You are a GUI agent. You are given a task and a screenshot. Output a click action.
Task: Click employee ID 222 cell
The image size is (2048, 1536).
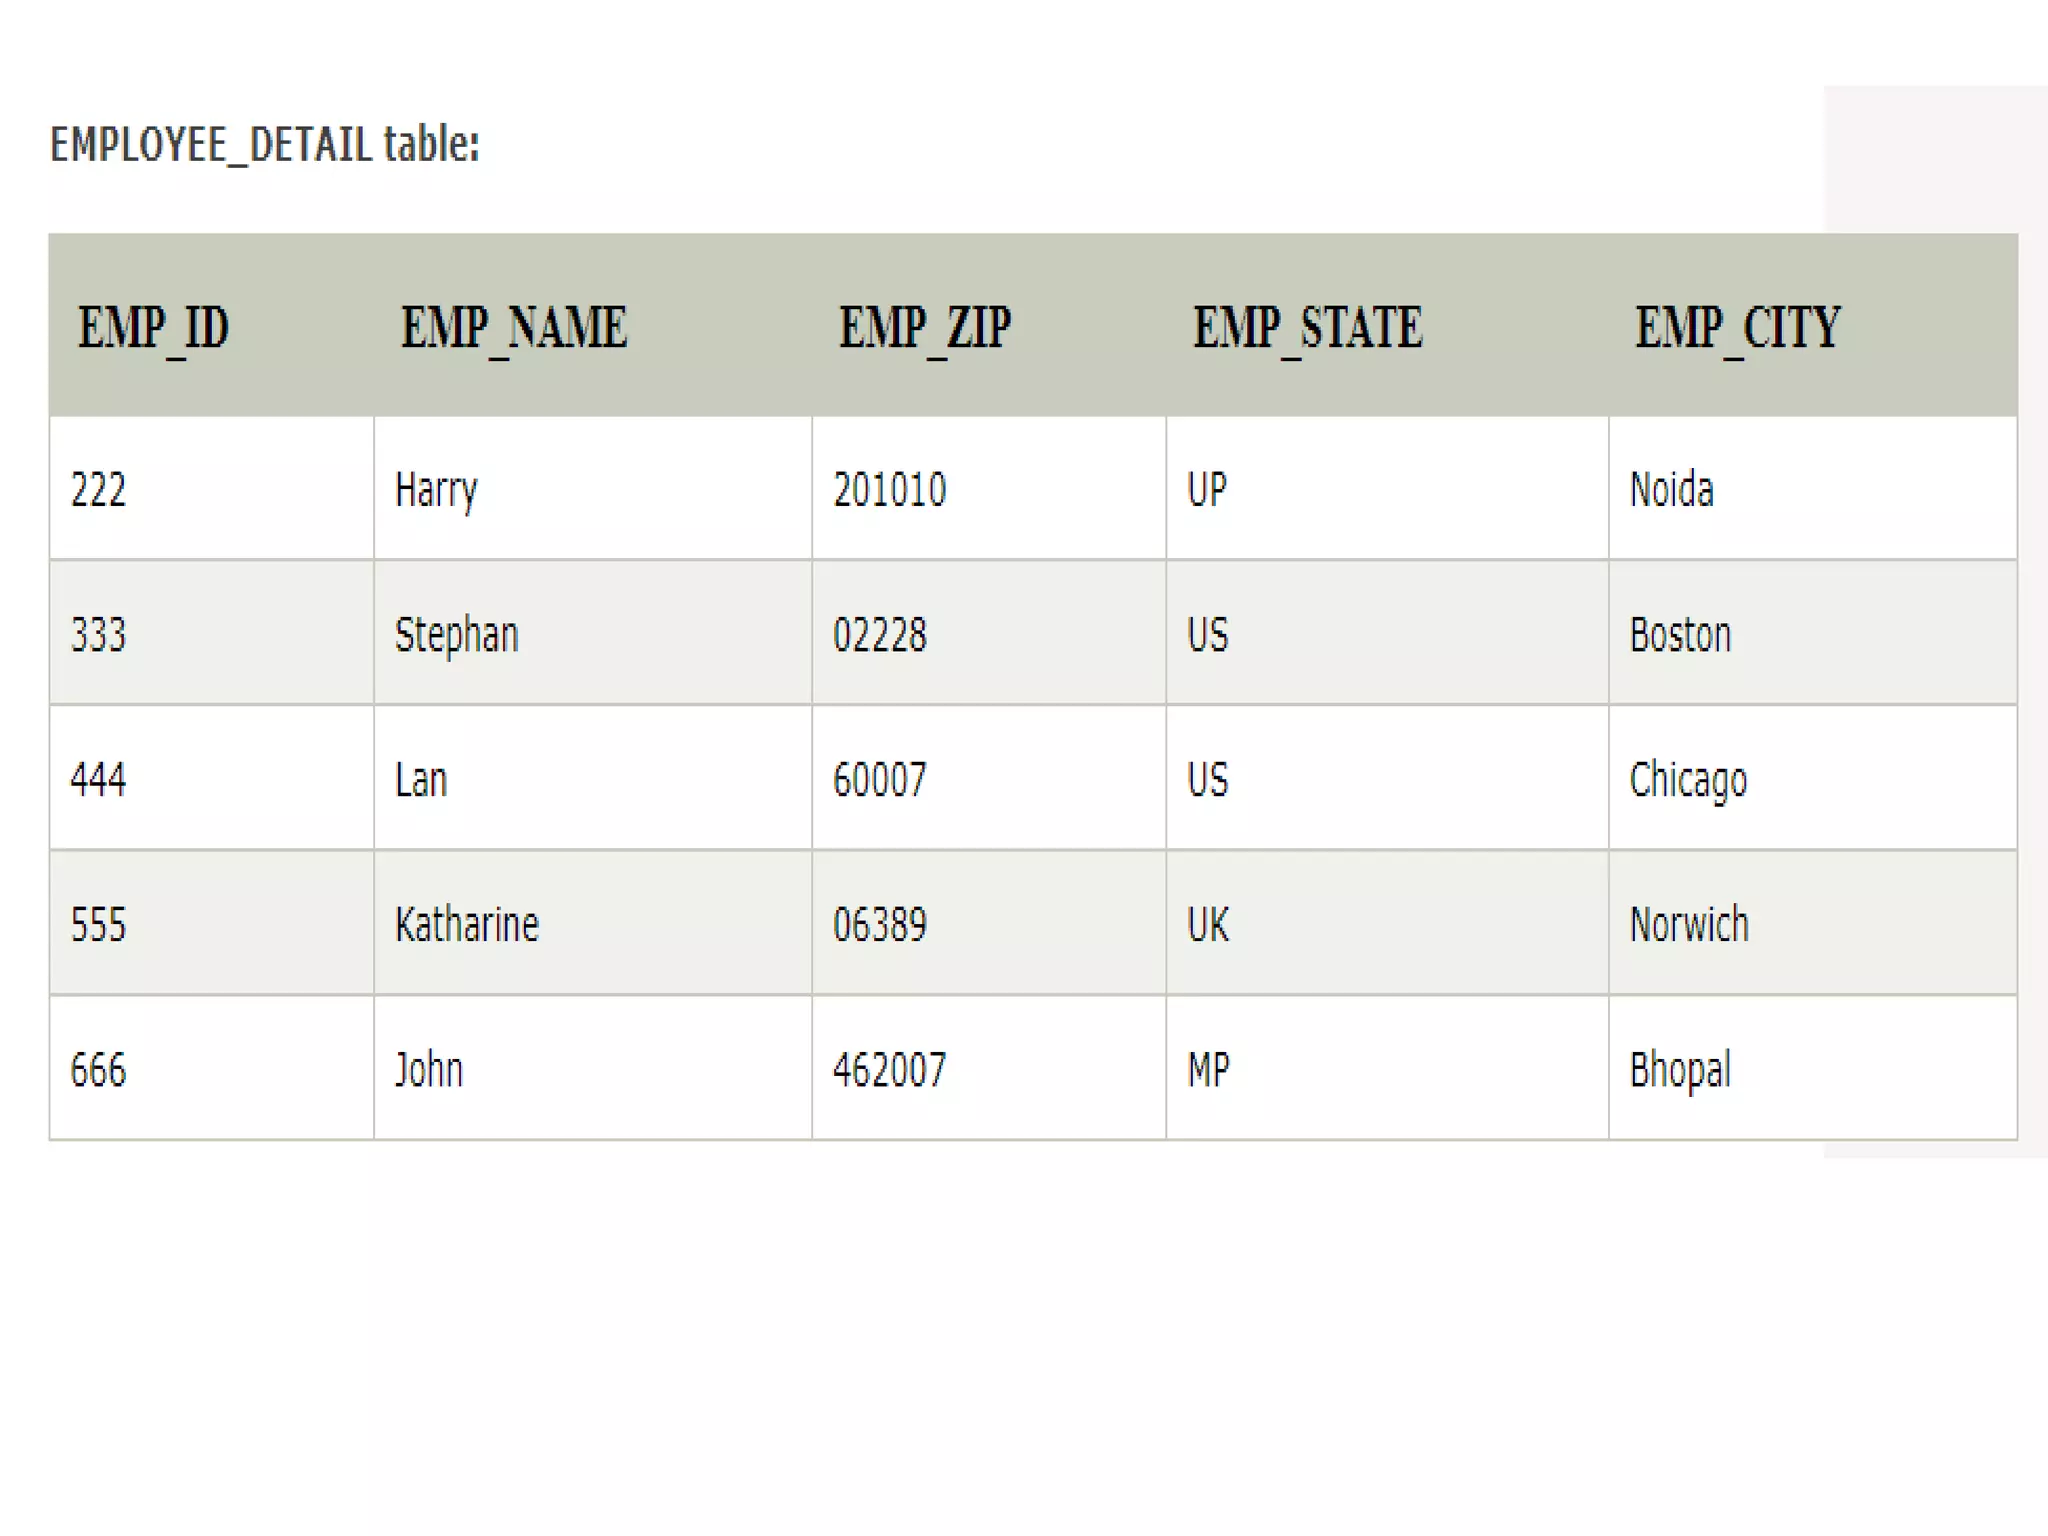point(212,489)
